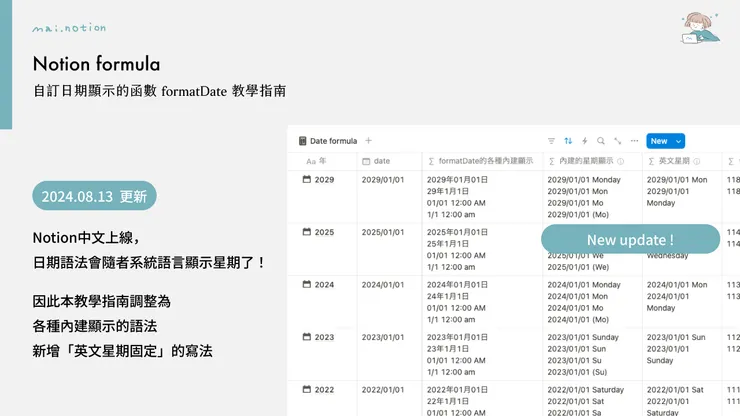740x416 pixels.
Task: Click the calendar icon of row 2023
Action: pos(307,336)
